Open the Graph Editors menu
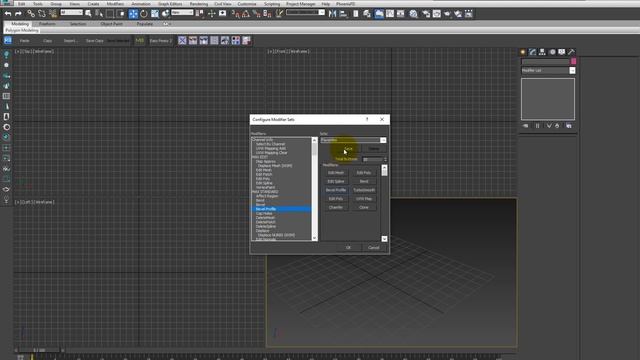Screen dimensions: 640x360 point(170,4)
